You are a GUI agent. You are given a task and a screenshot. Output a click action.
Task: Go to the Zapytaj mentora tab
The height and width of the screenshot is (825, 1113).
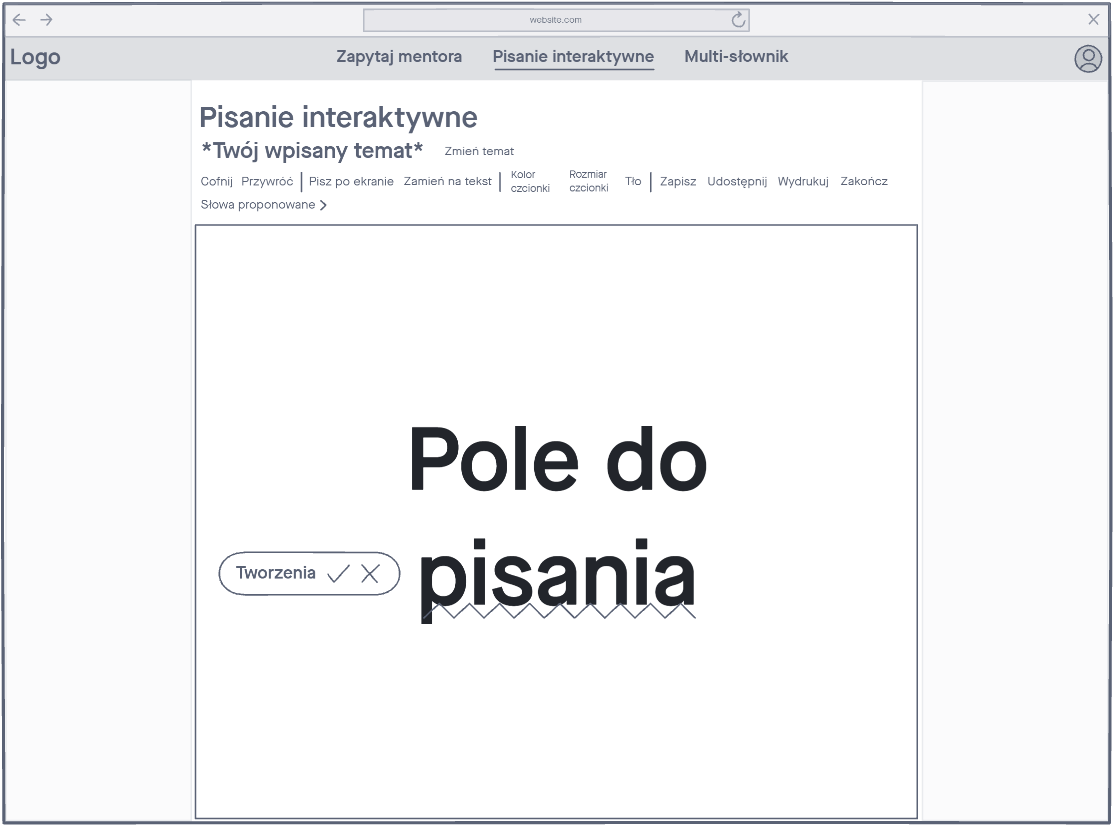[399, 57]
